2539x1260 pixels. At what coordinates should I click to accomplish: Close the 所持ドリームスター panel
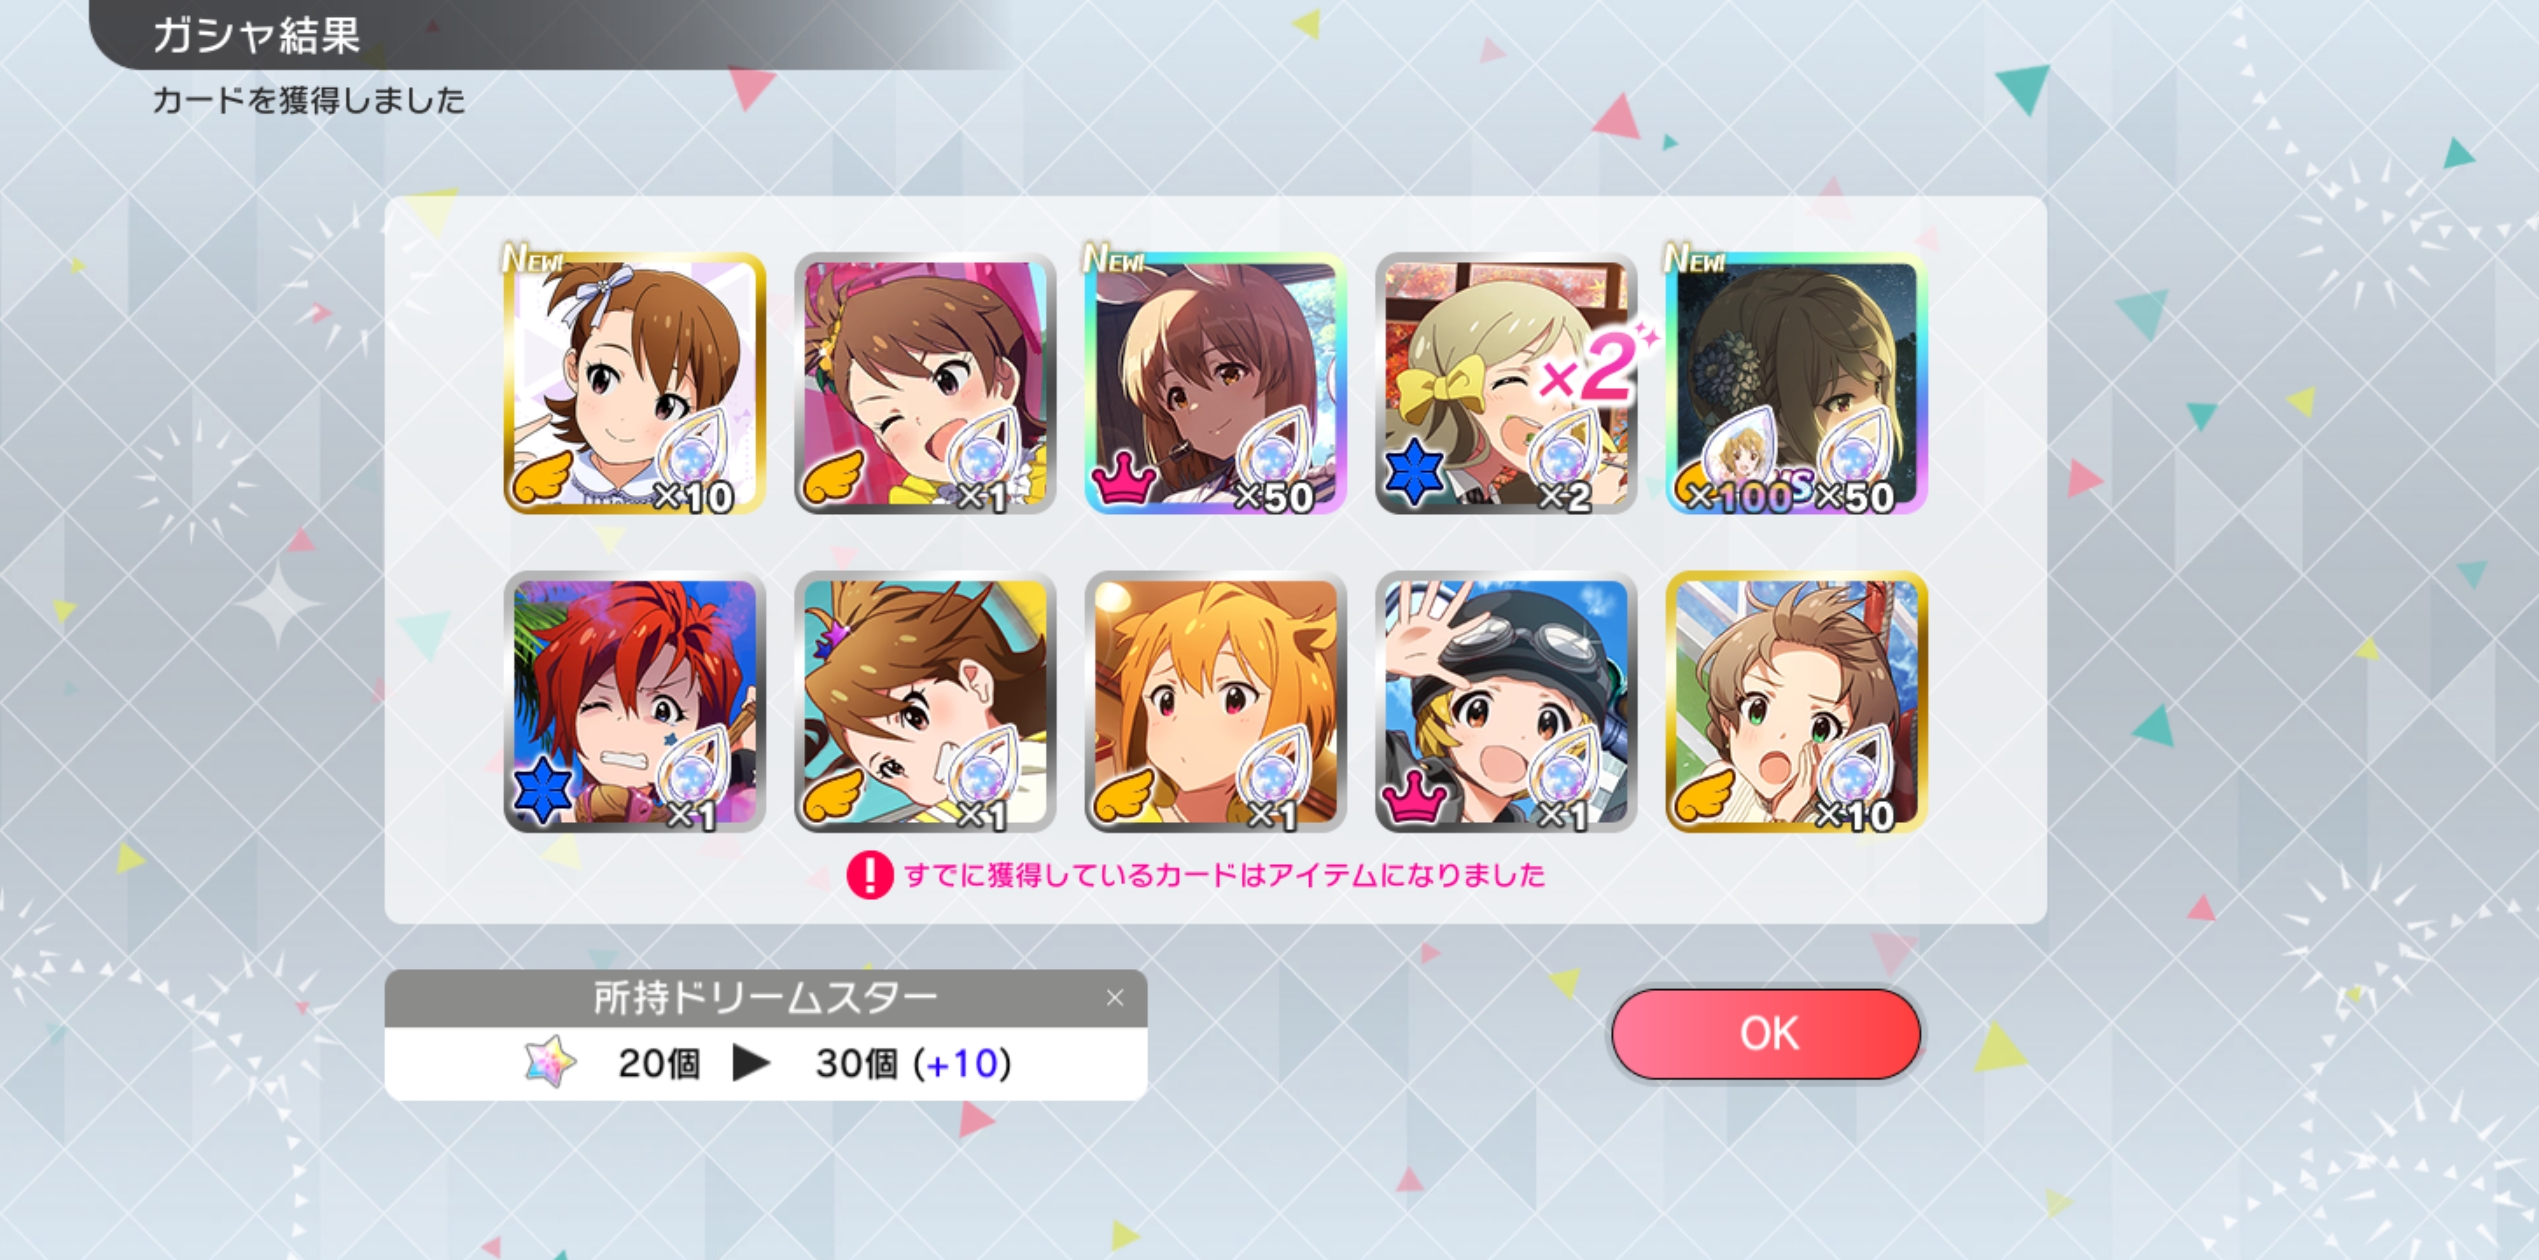click(x=1115, y=998)
